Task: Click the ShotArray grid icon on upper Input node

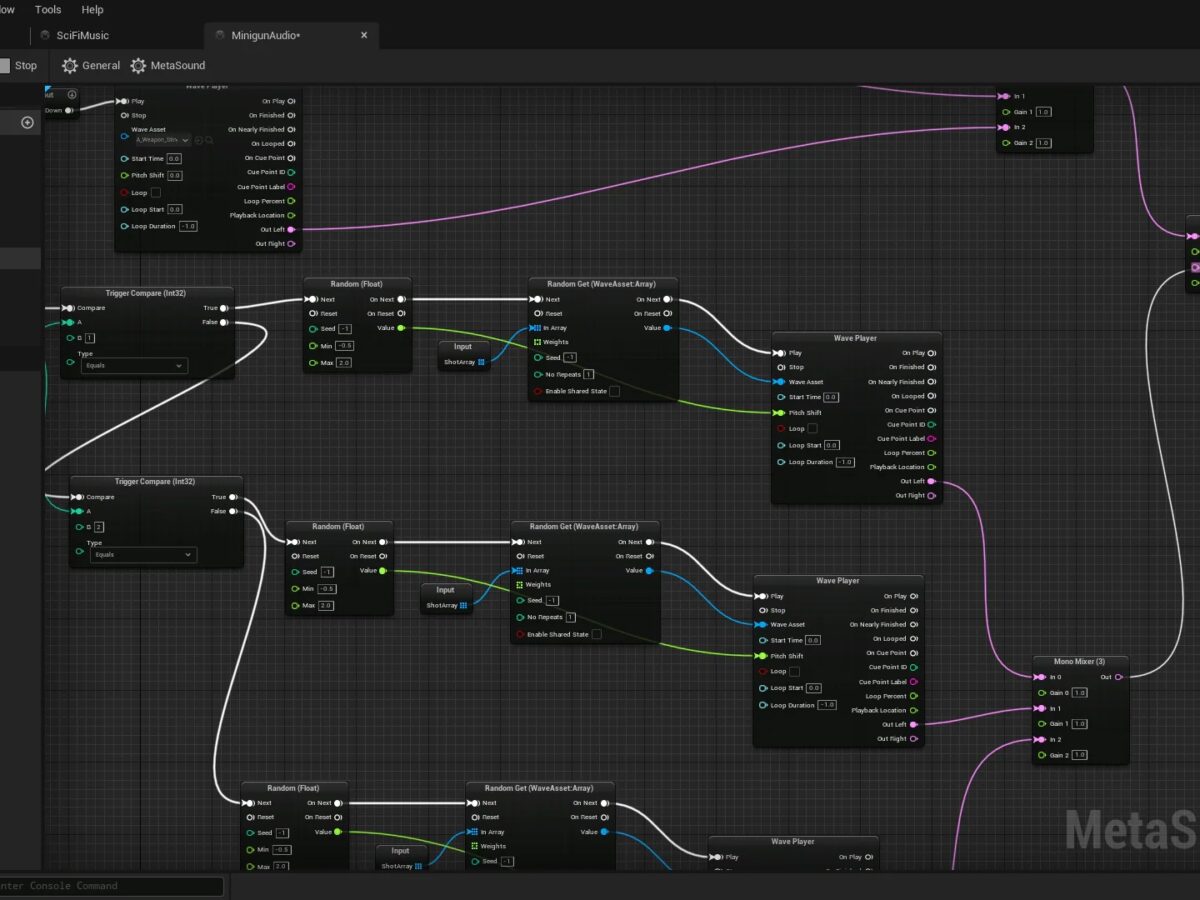Action: point(481,363)
